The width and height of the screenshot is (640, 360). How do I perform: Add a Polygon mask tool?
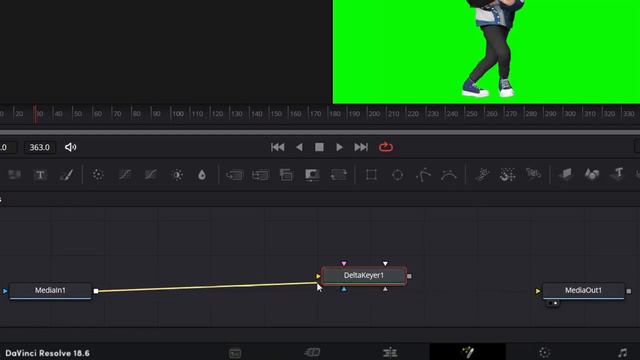pyautogui.click(x=423, y=175)
